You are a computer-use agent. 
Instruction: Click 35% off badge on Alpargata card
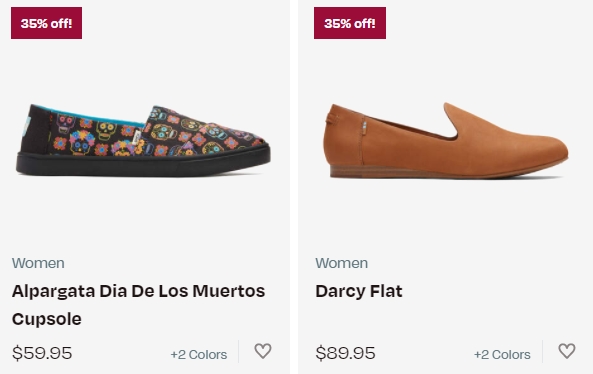coord(47,23)
